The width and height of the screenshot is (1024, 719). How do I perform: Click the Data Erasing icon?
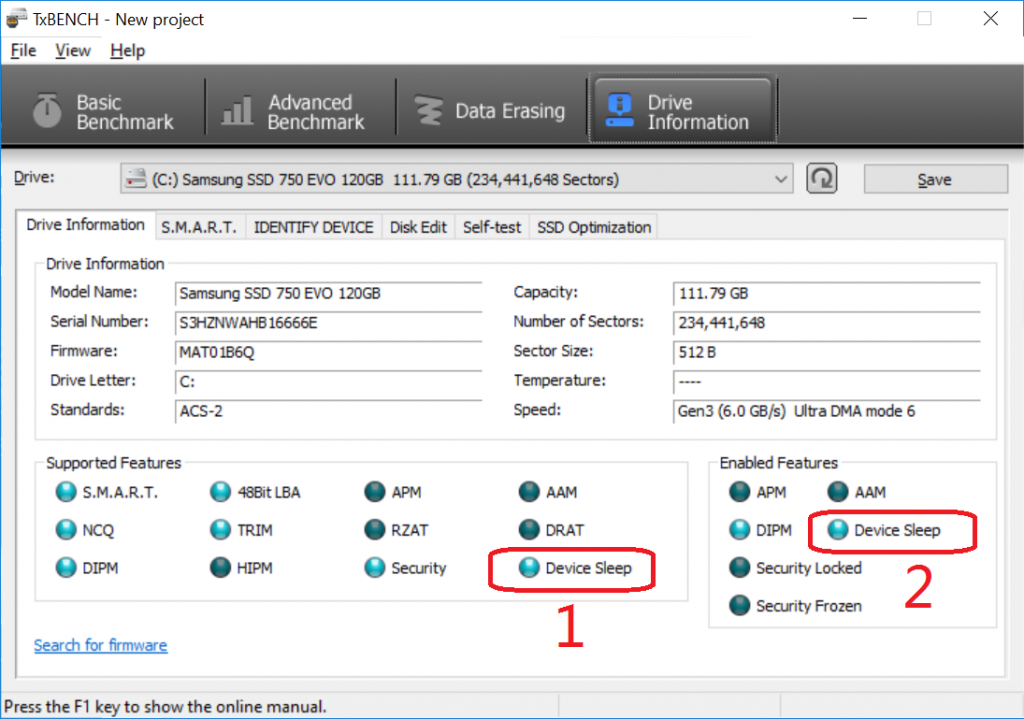click(x=429, y=110)
